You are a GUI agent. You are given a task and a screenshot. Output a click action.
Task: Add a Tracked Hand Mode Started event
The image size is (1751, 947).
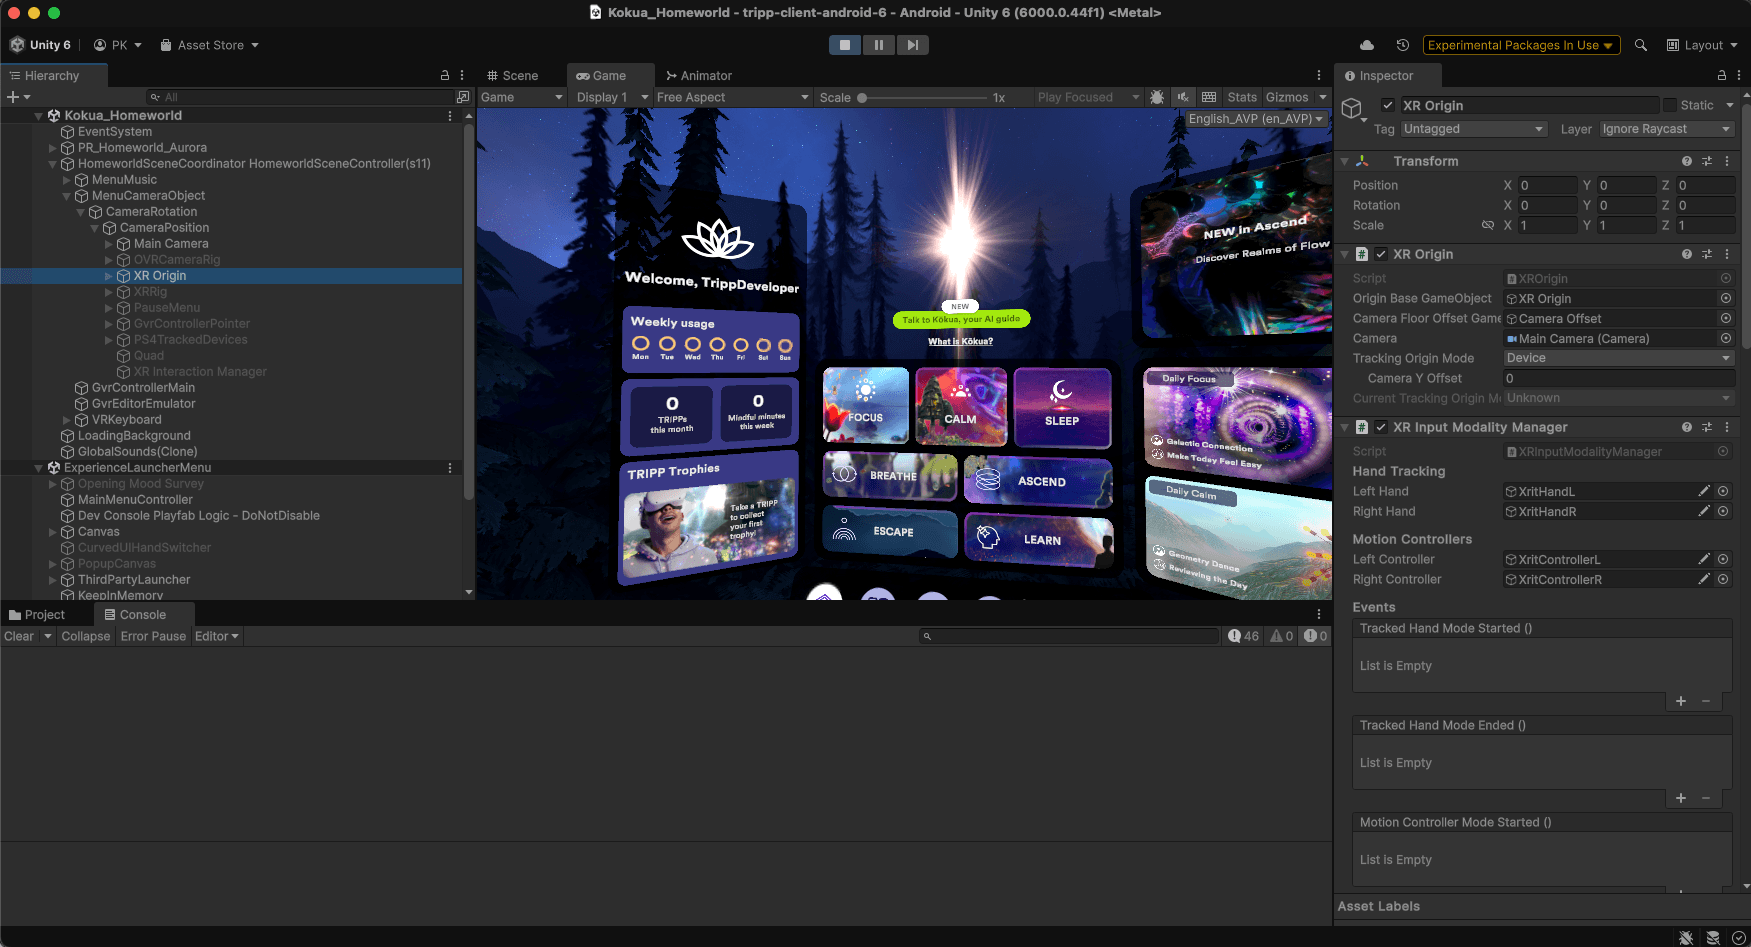[x=1681, y=701]
